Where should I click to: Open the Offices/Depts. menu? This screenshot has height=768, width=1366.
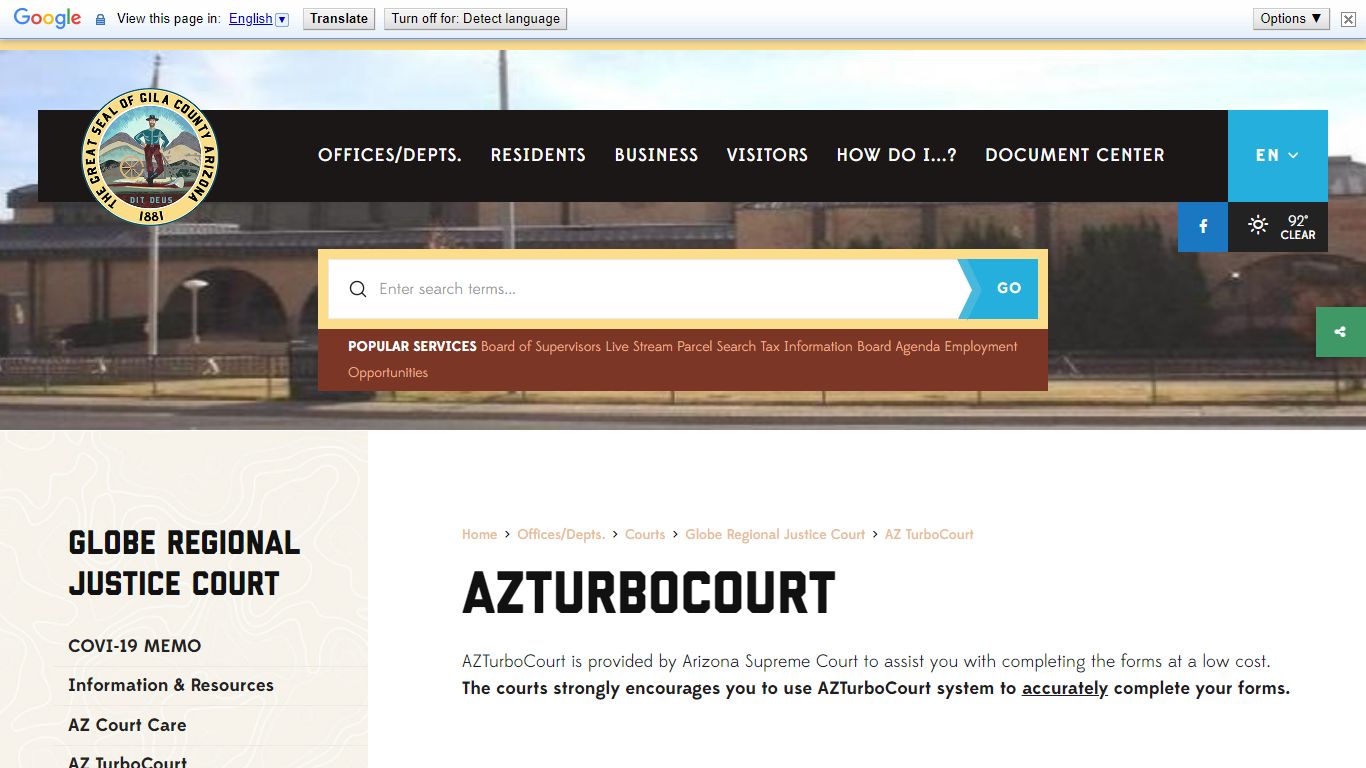click(x=390, y=155)
